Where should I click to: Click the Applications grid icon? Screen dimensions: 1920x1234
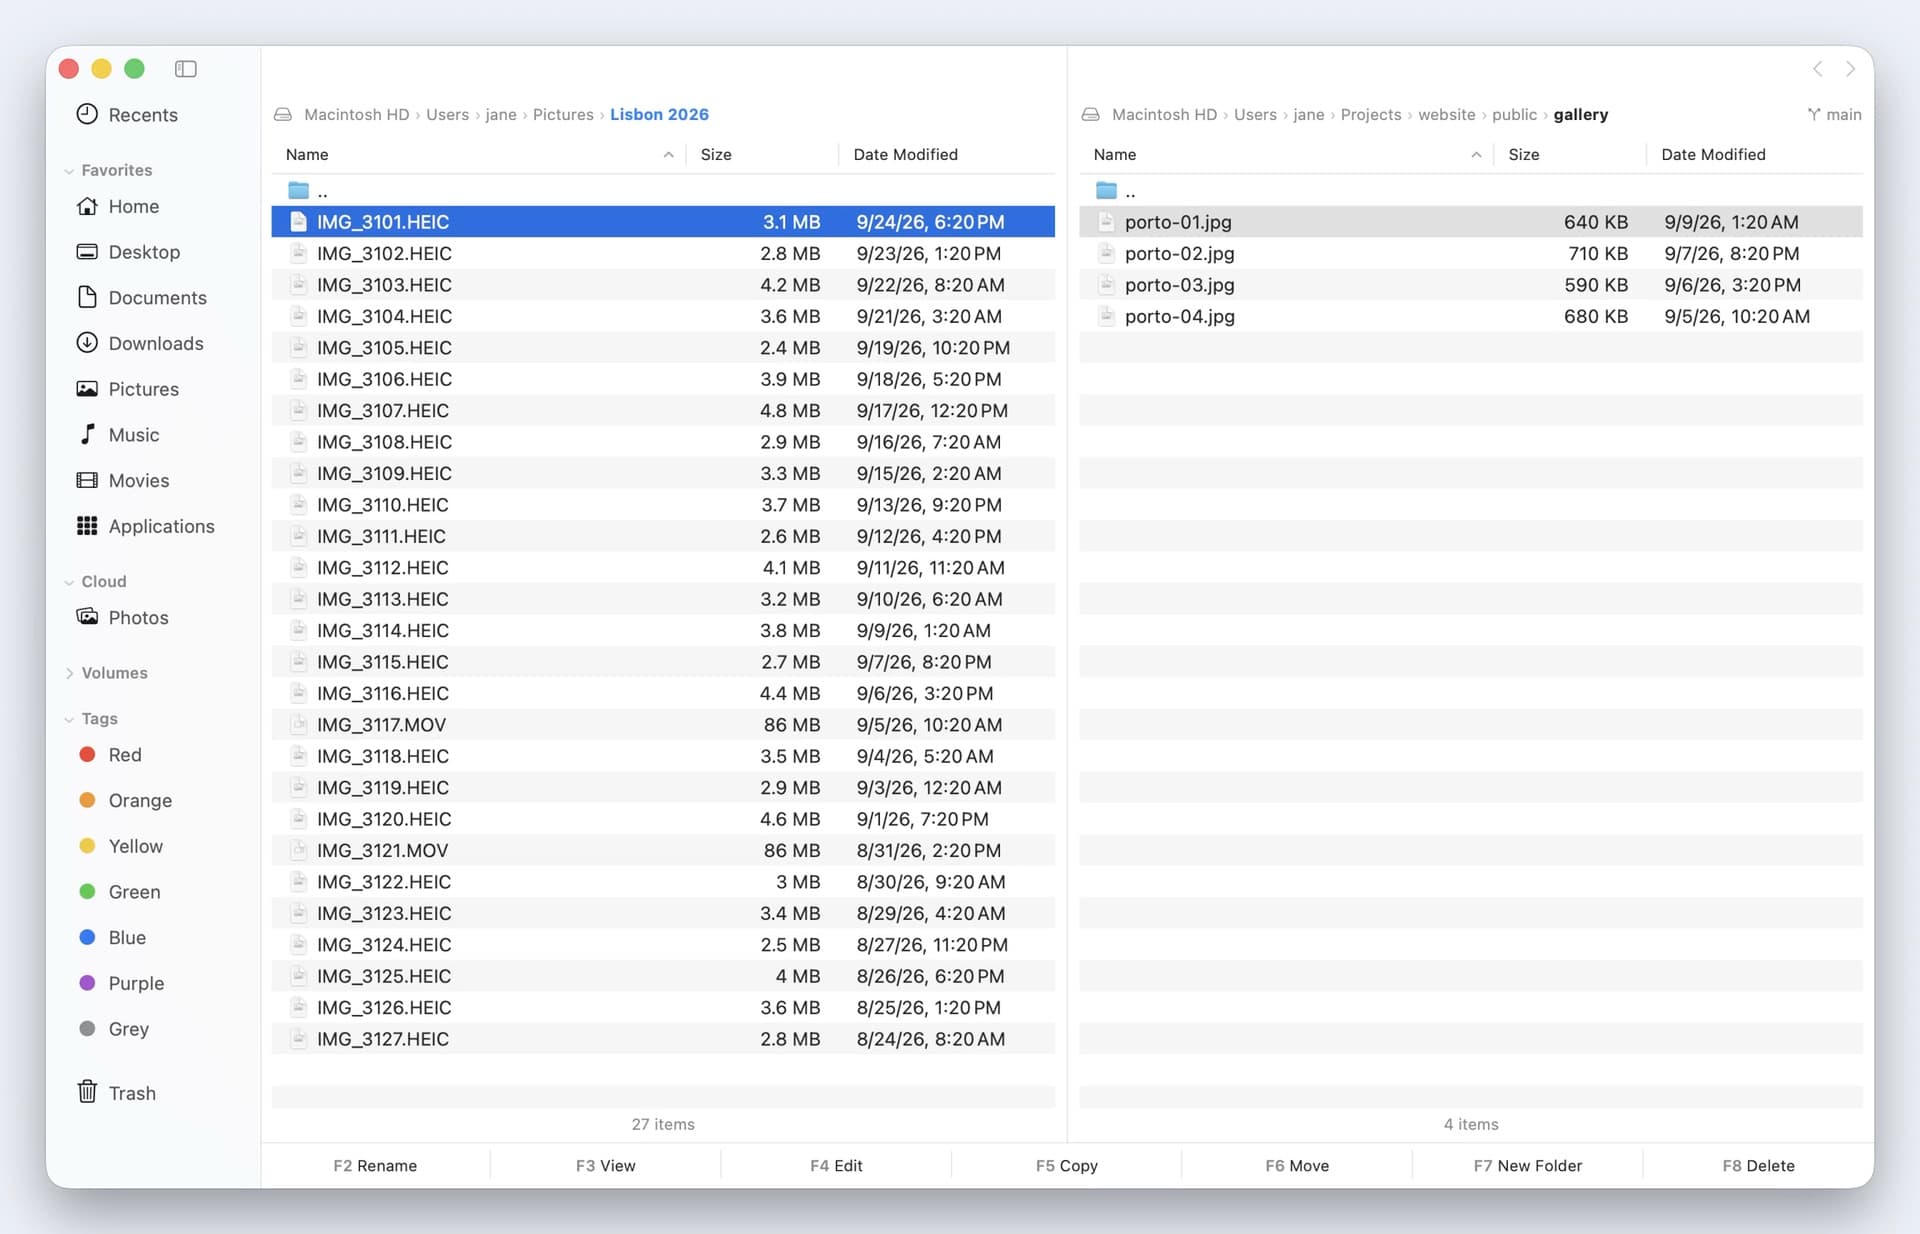pos(87,526)
